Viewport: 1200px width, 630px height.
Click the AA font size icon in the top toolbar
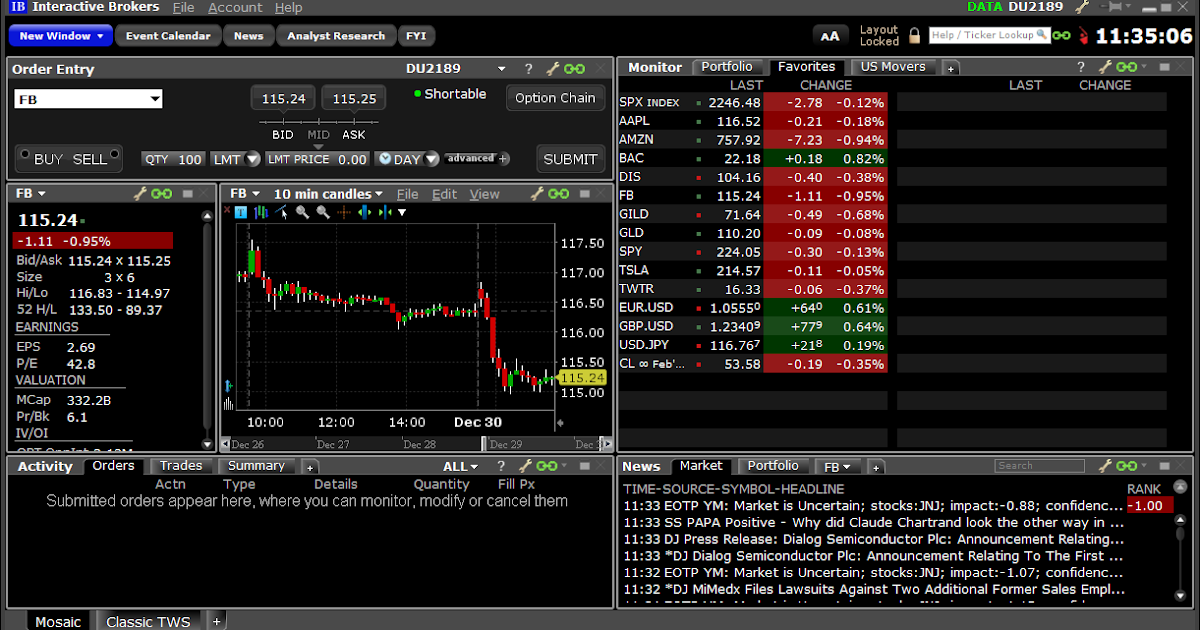830,35
